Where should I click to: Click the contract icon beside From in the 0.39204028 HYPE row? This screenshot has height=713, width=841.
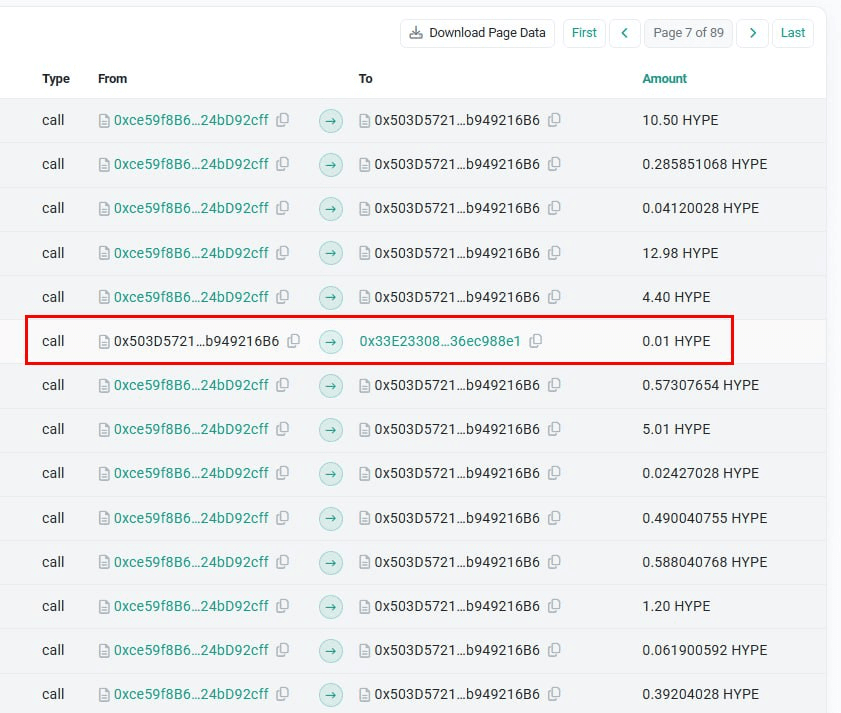pos(104,695)
